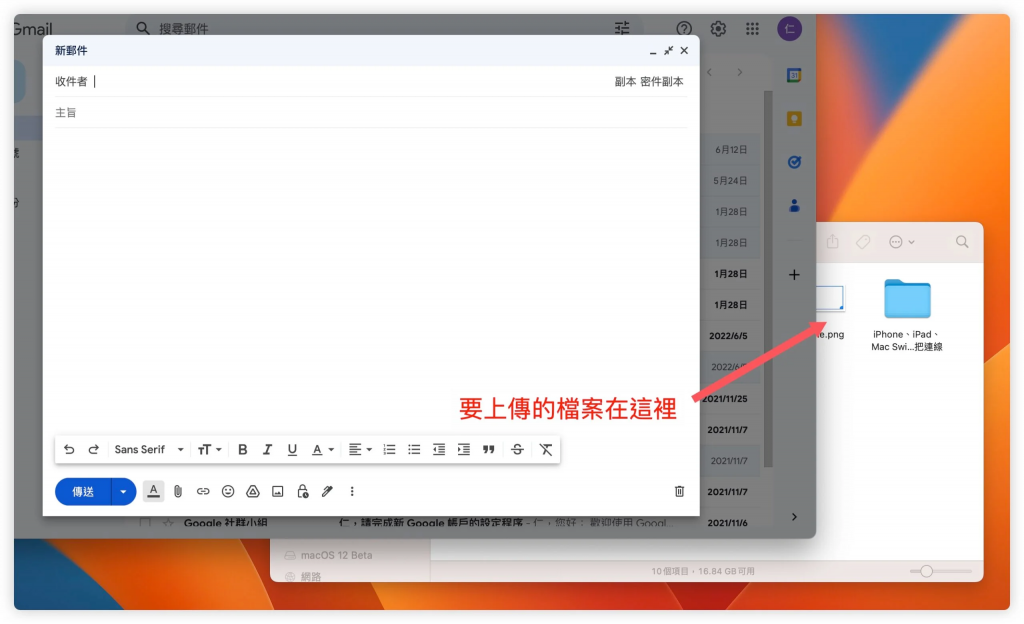Undo the last edit in compose toolbar
This screenshot has width=1024, height=624.
click(69, 449)
